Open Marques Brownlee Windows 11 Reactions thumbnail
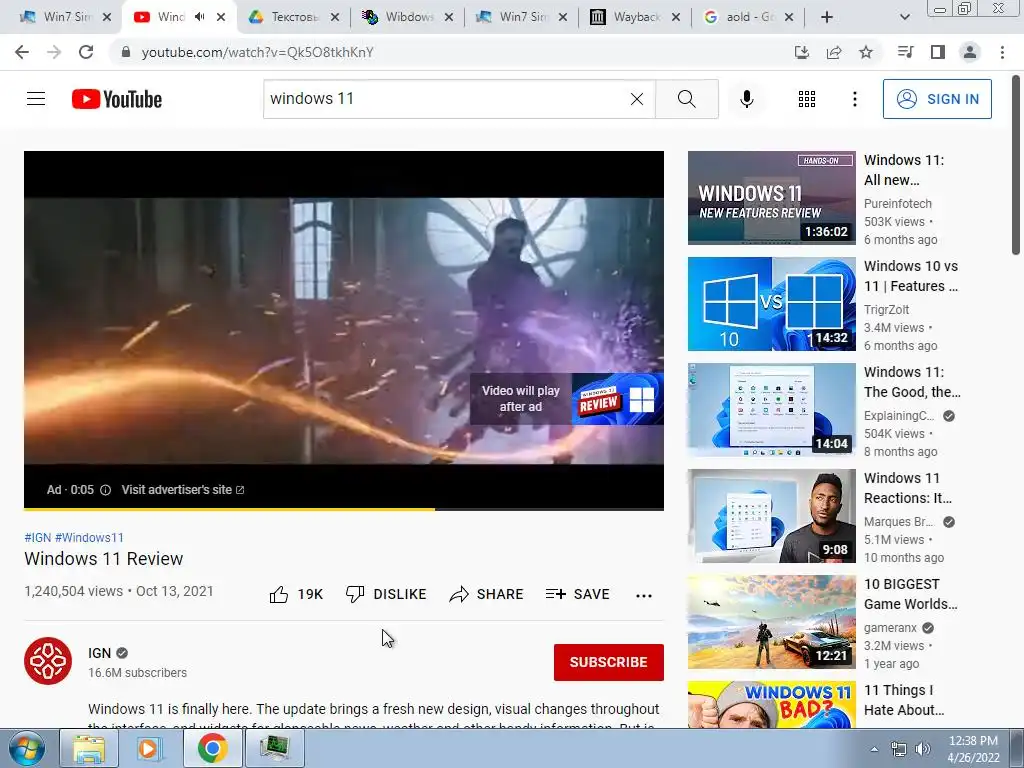The height and width of the screenshot is (768, 1024). [x=771, y=516]
